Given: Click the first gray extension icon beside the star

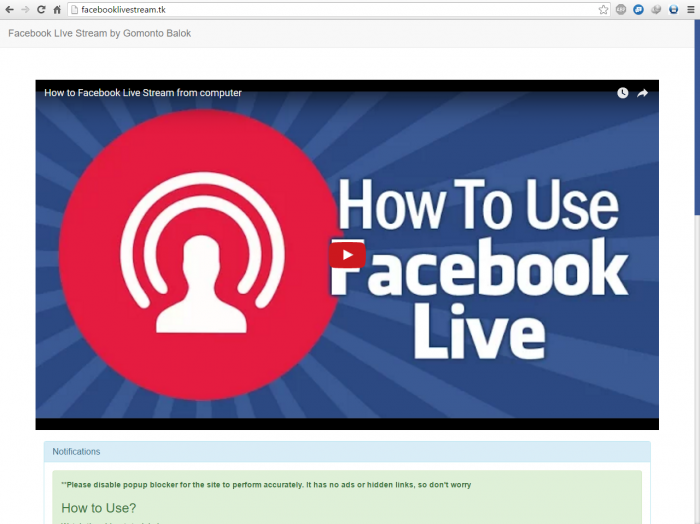Looking at the screenshot, I should pos(621,9).
